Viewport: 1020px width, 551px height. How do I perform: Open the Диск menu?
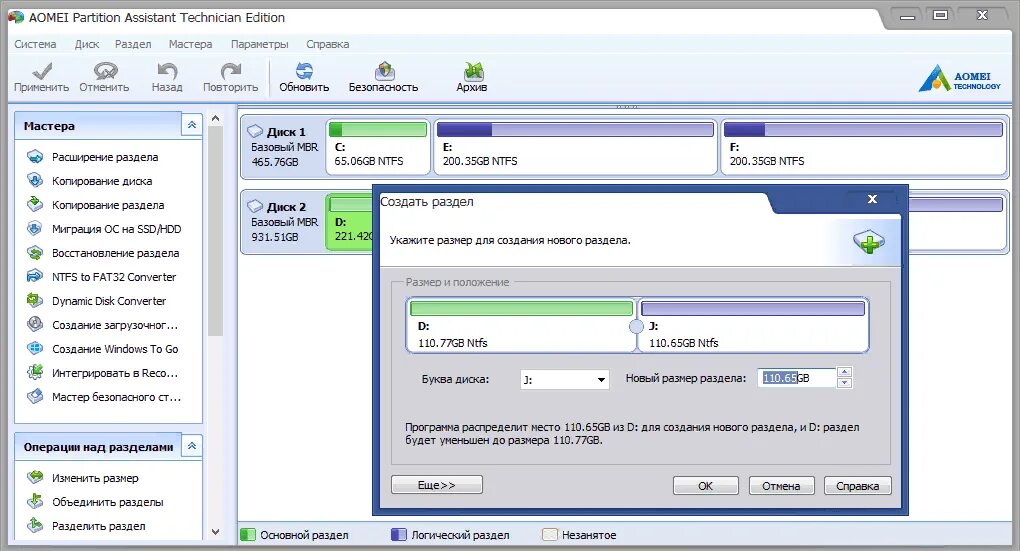[87, 44]
